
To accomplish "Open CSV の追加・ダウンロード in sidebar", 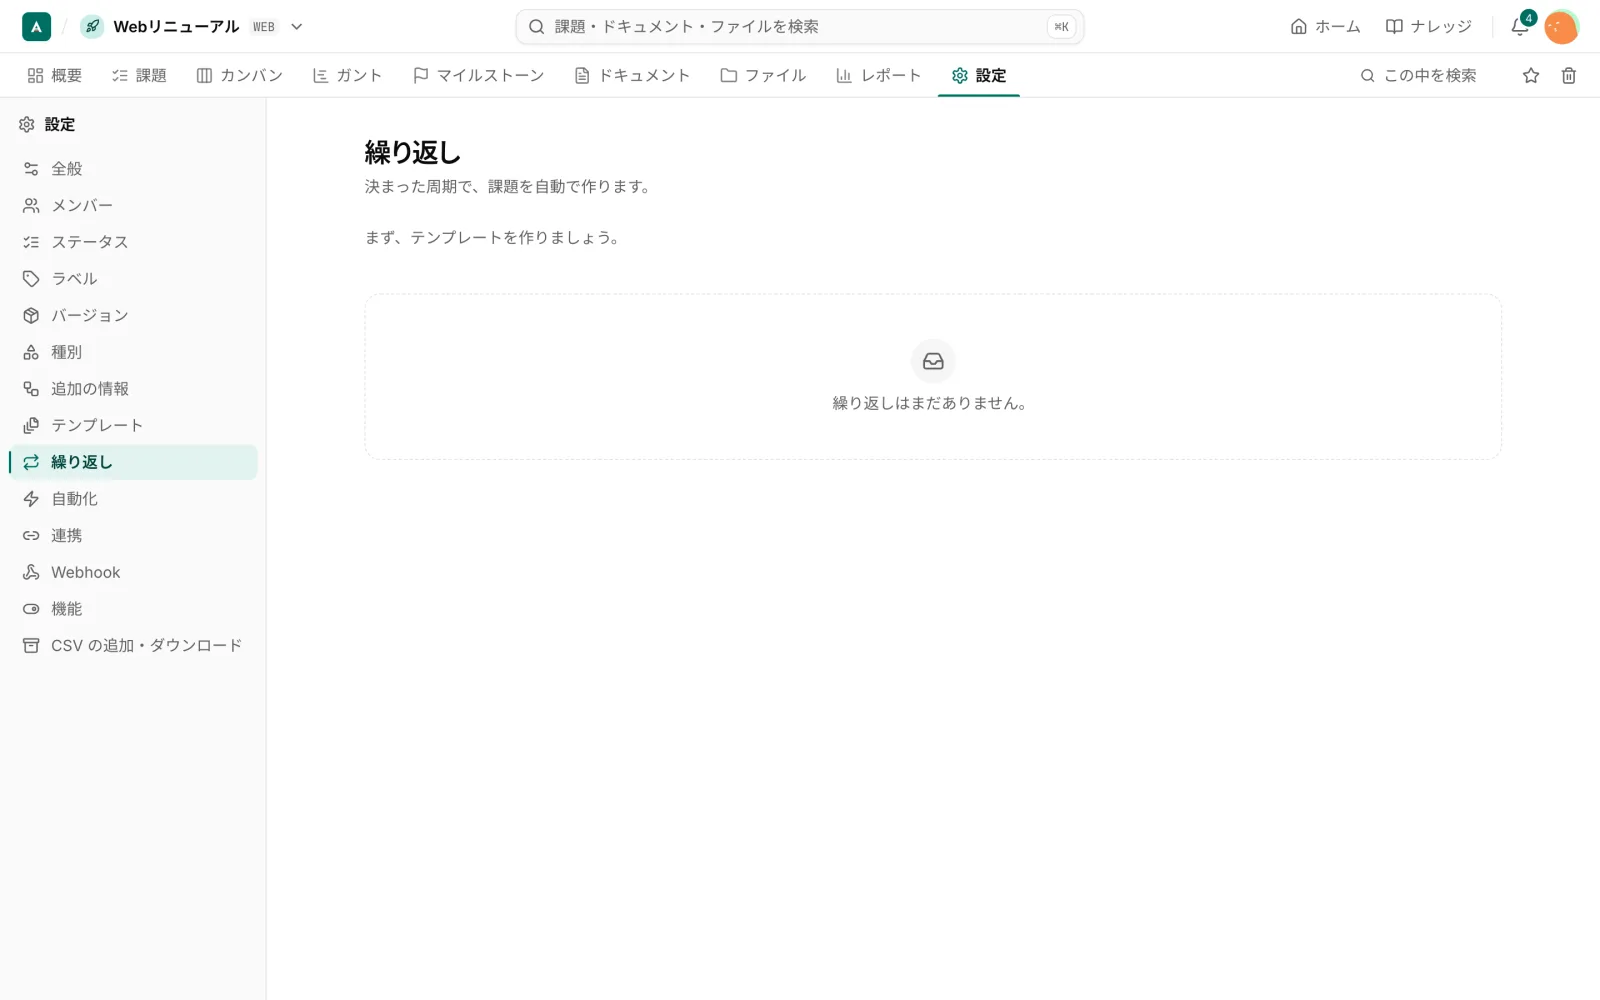I will point(133,645).
